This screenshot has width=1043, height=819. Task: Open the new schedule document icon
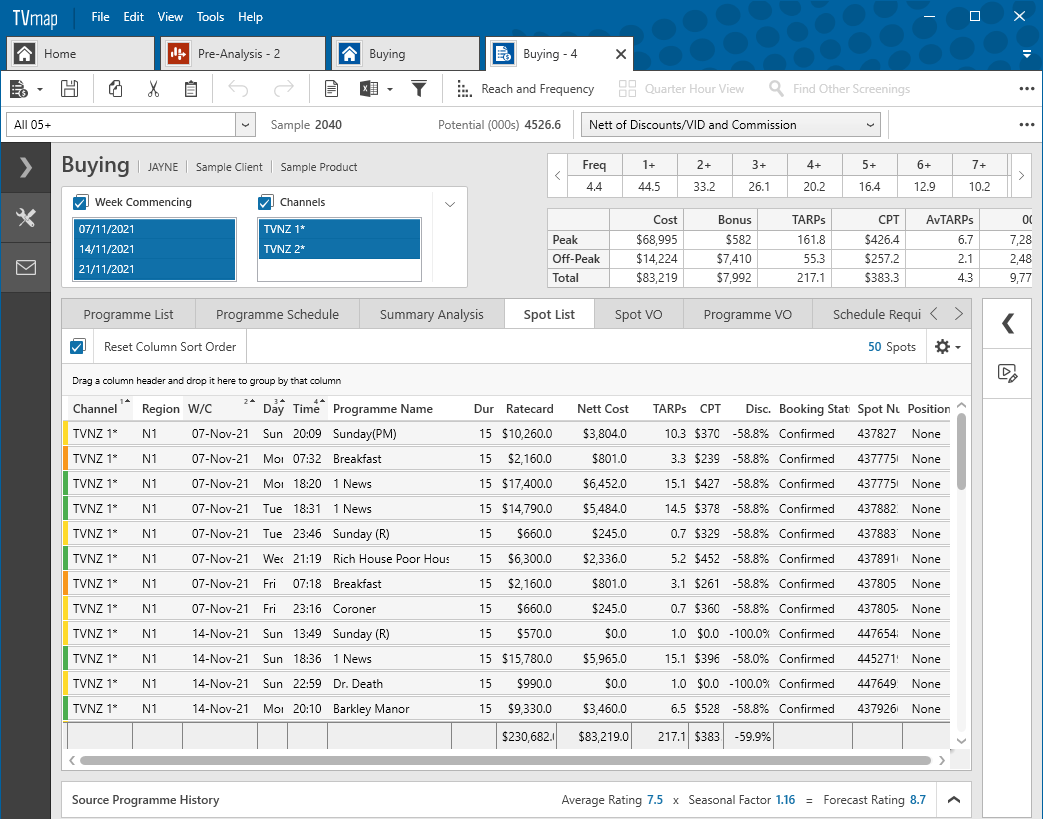(x=19, y=88)
